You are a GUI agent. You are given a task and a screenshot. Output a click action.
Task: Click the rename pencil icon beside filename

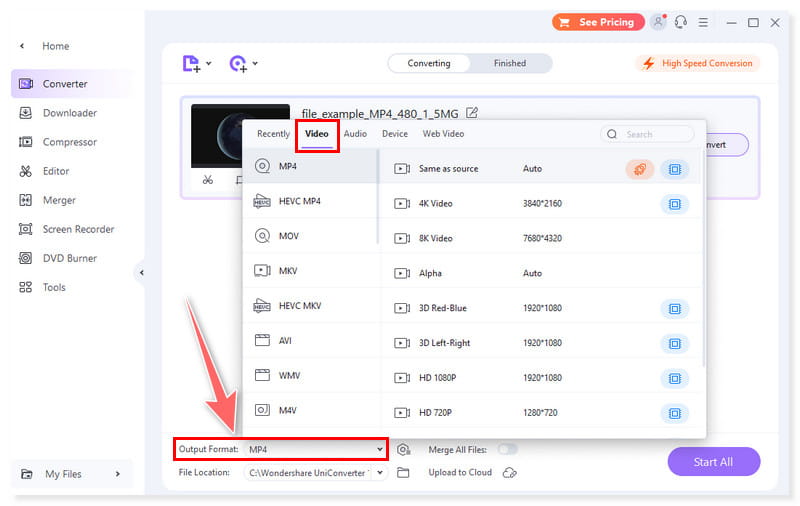click(x=472, y=113)
